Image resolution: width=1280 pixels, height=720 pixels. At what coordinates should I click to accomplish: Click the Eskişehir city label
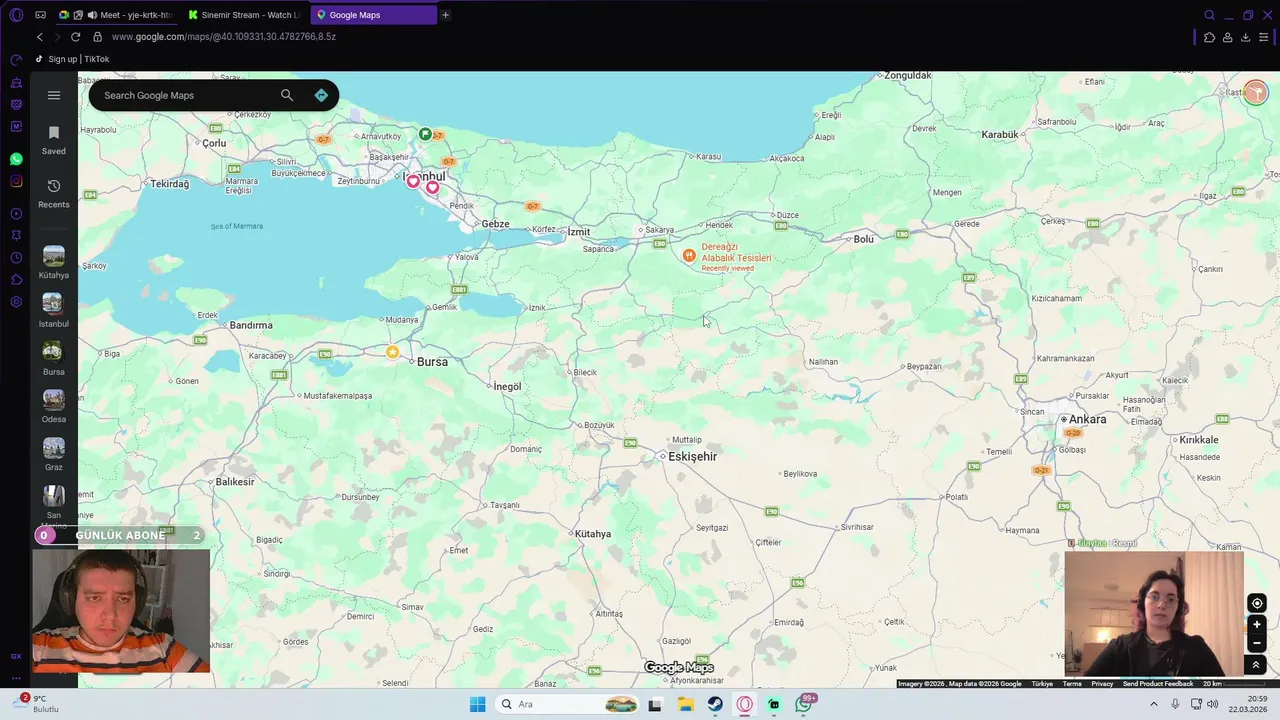click(x=693, y=456)
